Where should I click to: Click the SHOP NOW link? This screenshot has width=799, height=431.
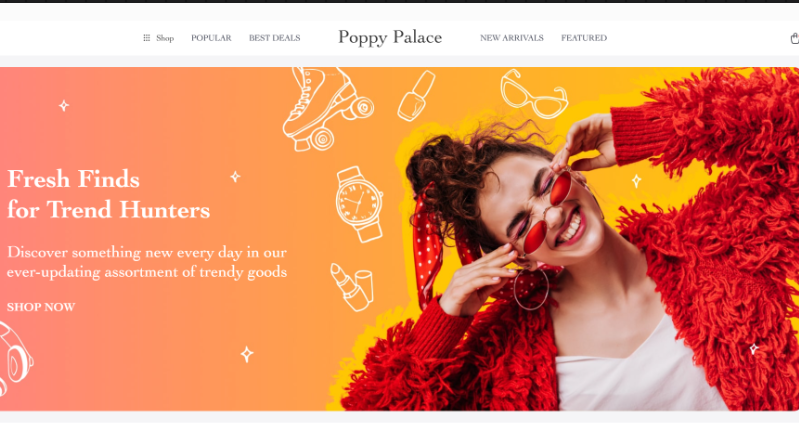[x=41, y=307]
